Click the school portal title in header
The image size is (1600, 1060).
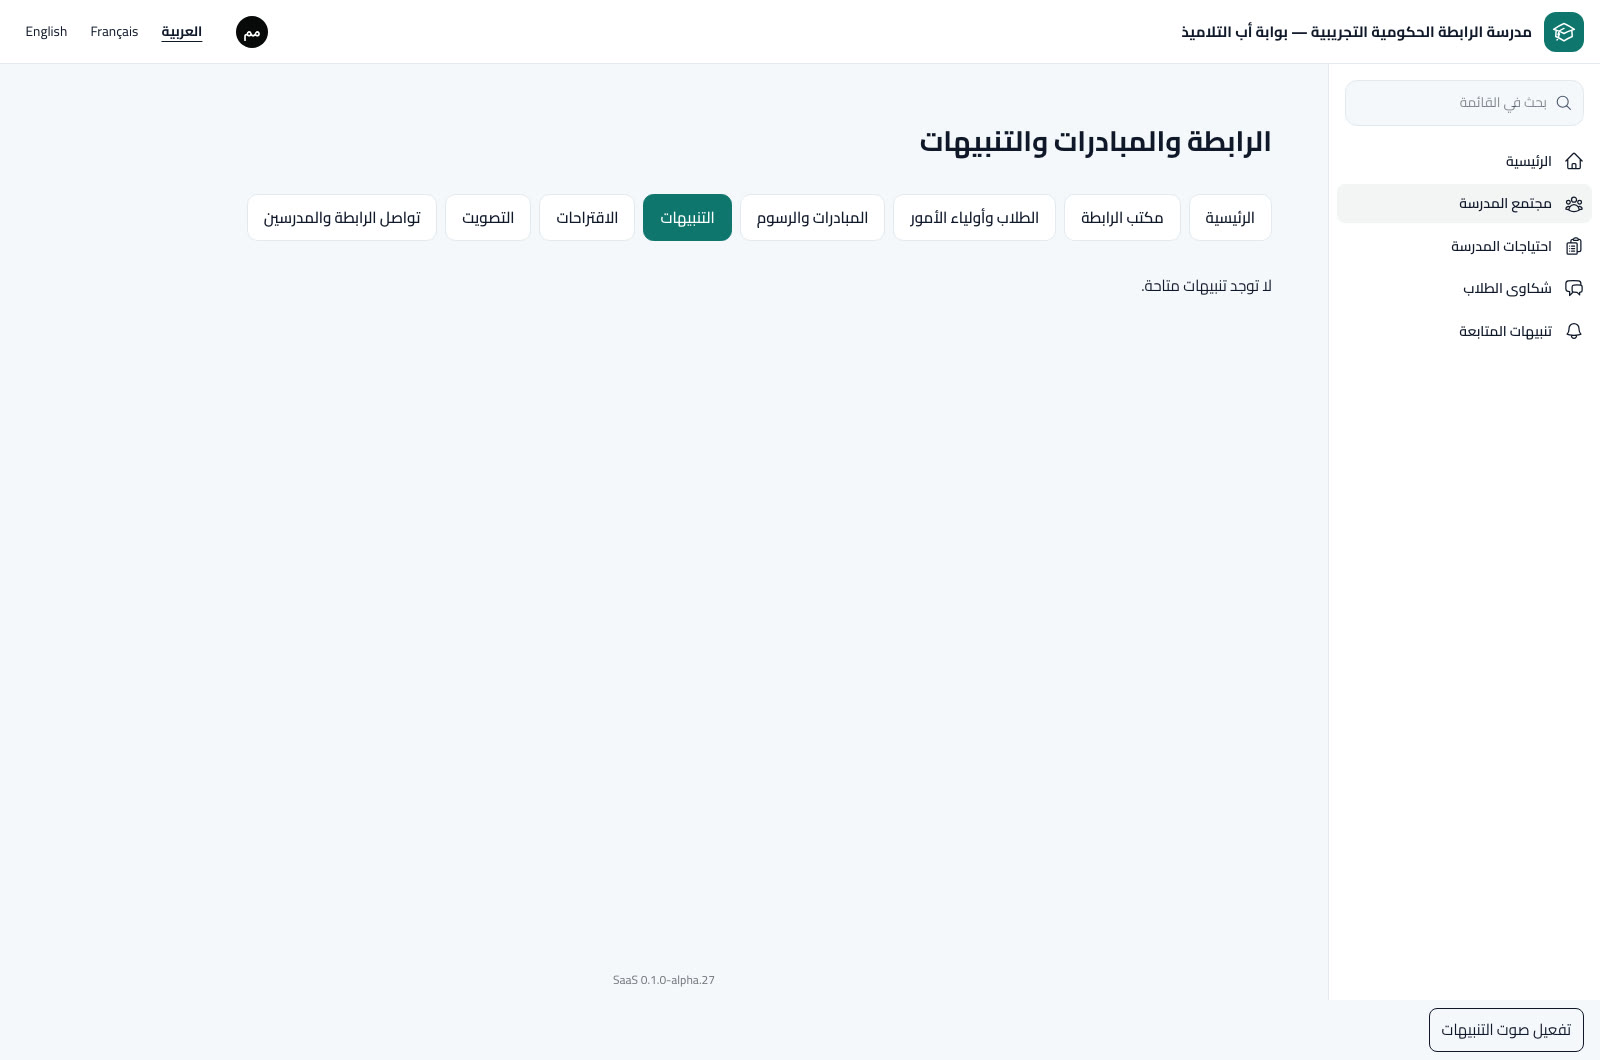coord(1356,32)
